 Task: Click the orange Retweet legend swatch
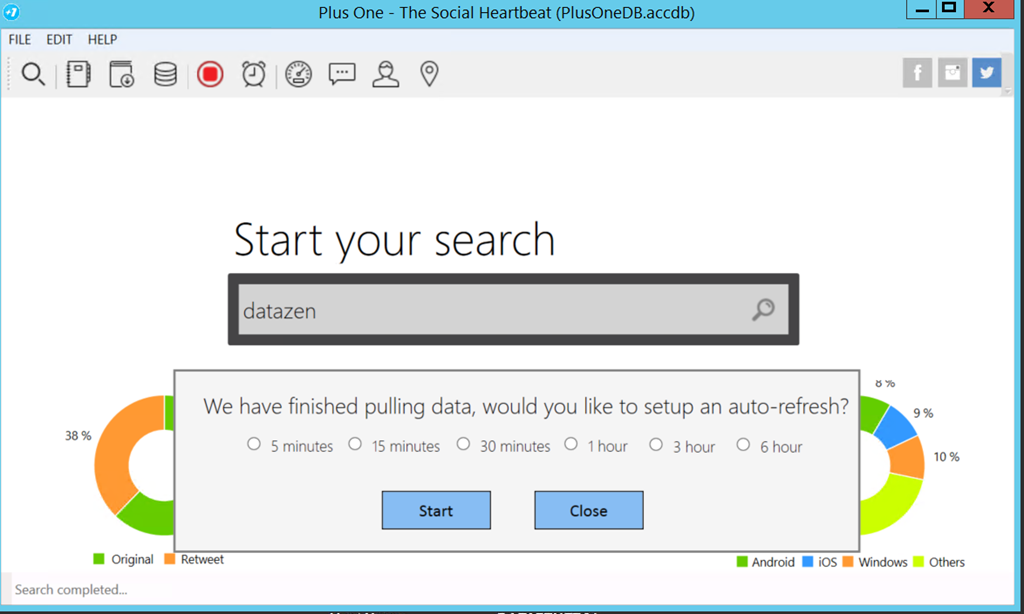click(170, 559)
